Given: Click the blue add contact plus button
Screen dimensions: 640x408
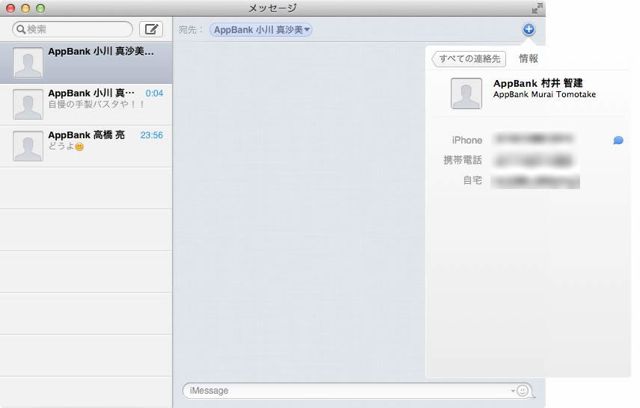Looking at the screenshot, I should coord(529,29).
